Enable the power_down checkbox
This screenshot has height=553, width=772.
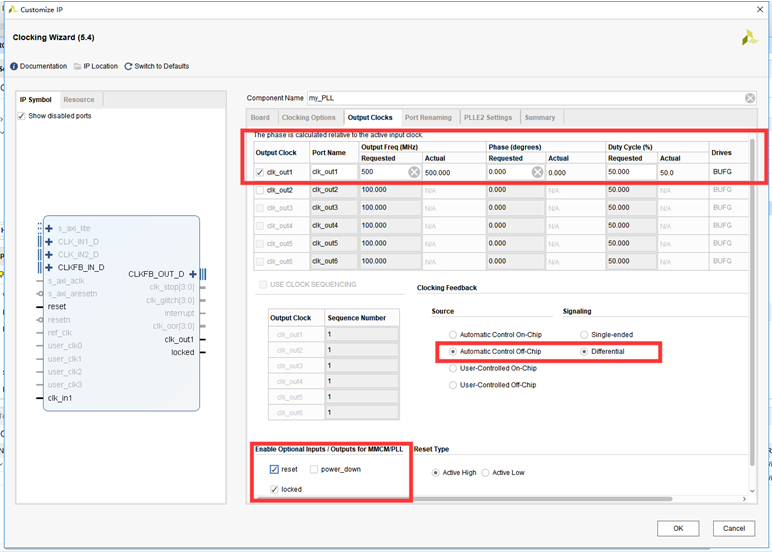314,469
